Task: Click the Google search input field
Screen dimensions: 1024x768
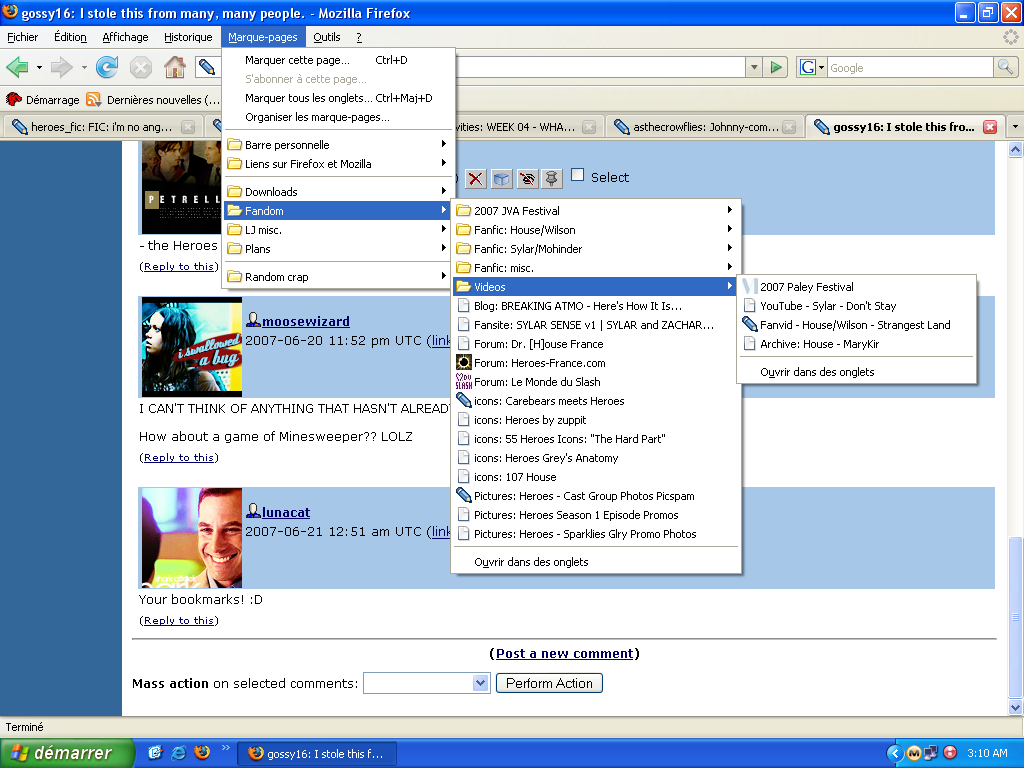Action: [908, 68]
